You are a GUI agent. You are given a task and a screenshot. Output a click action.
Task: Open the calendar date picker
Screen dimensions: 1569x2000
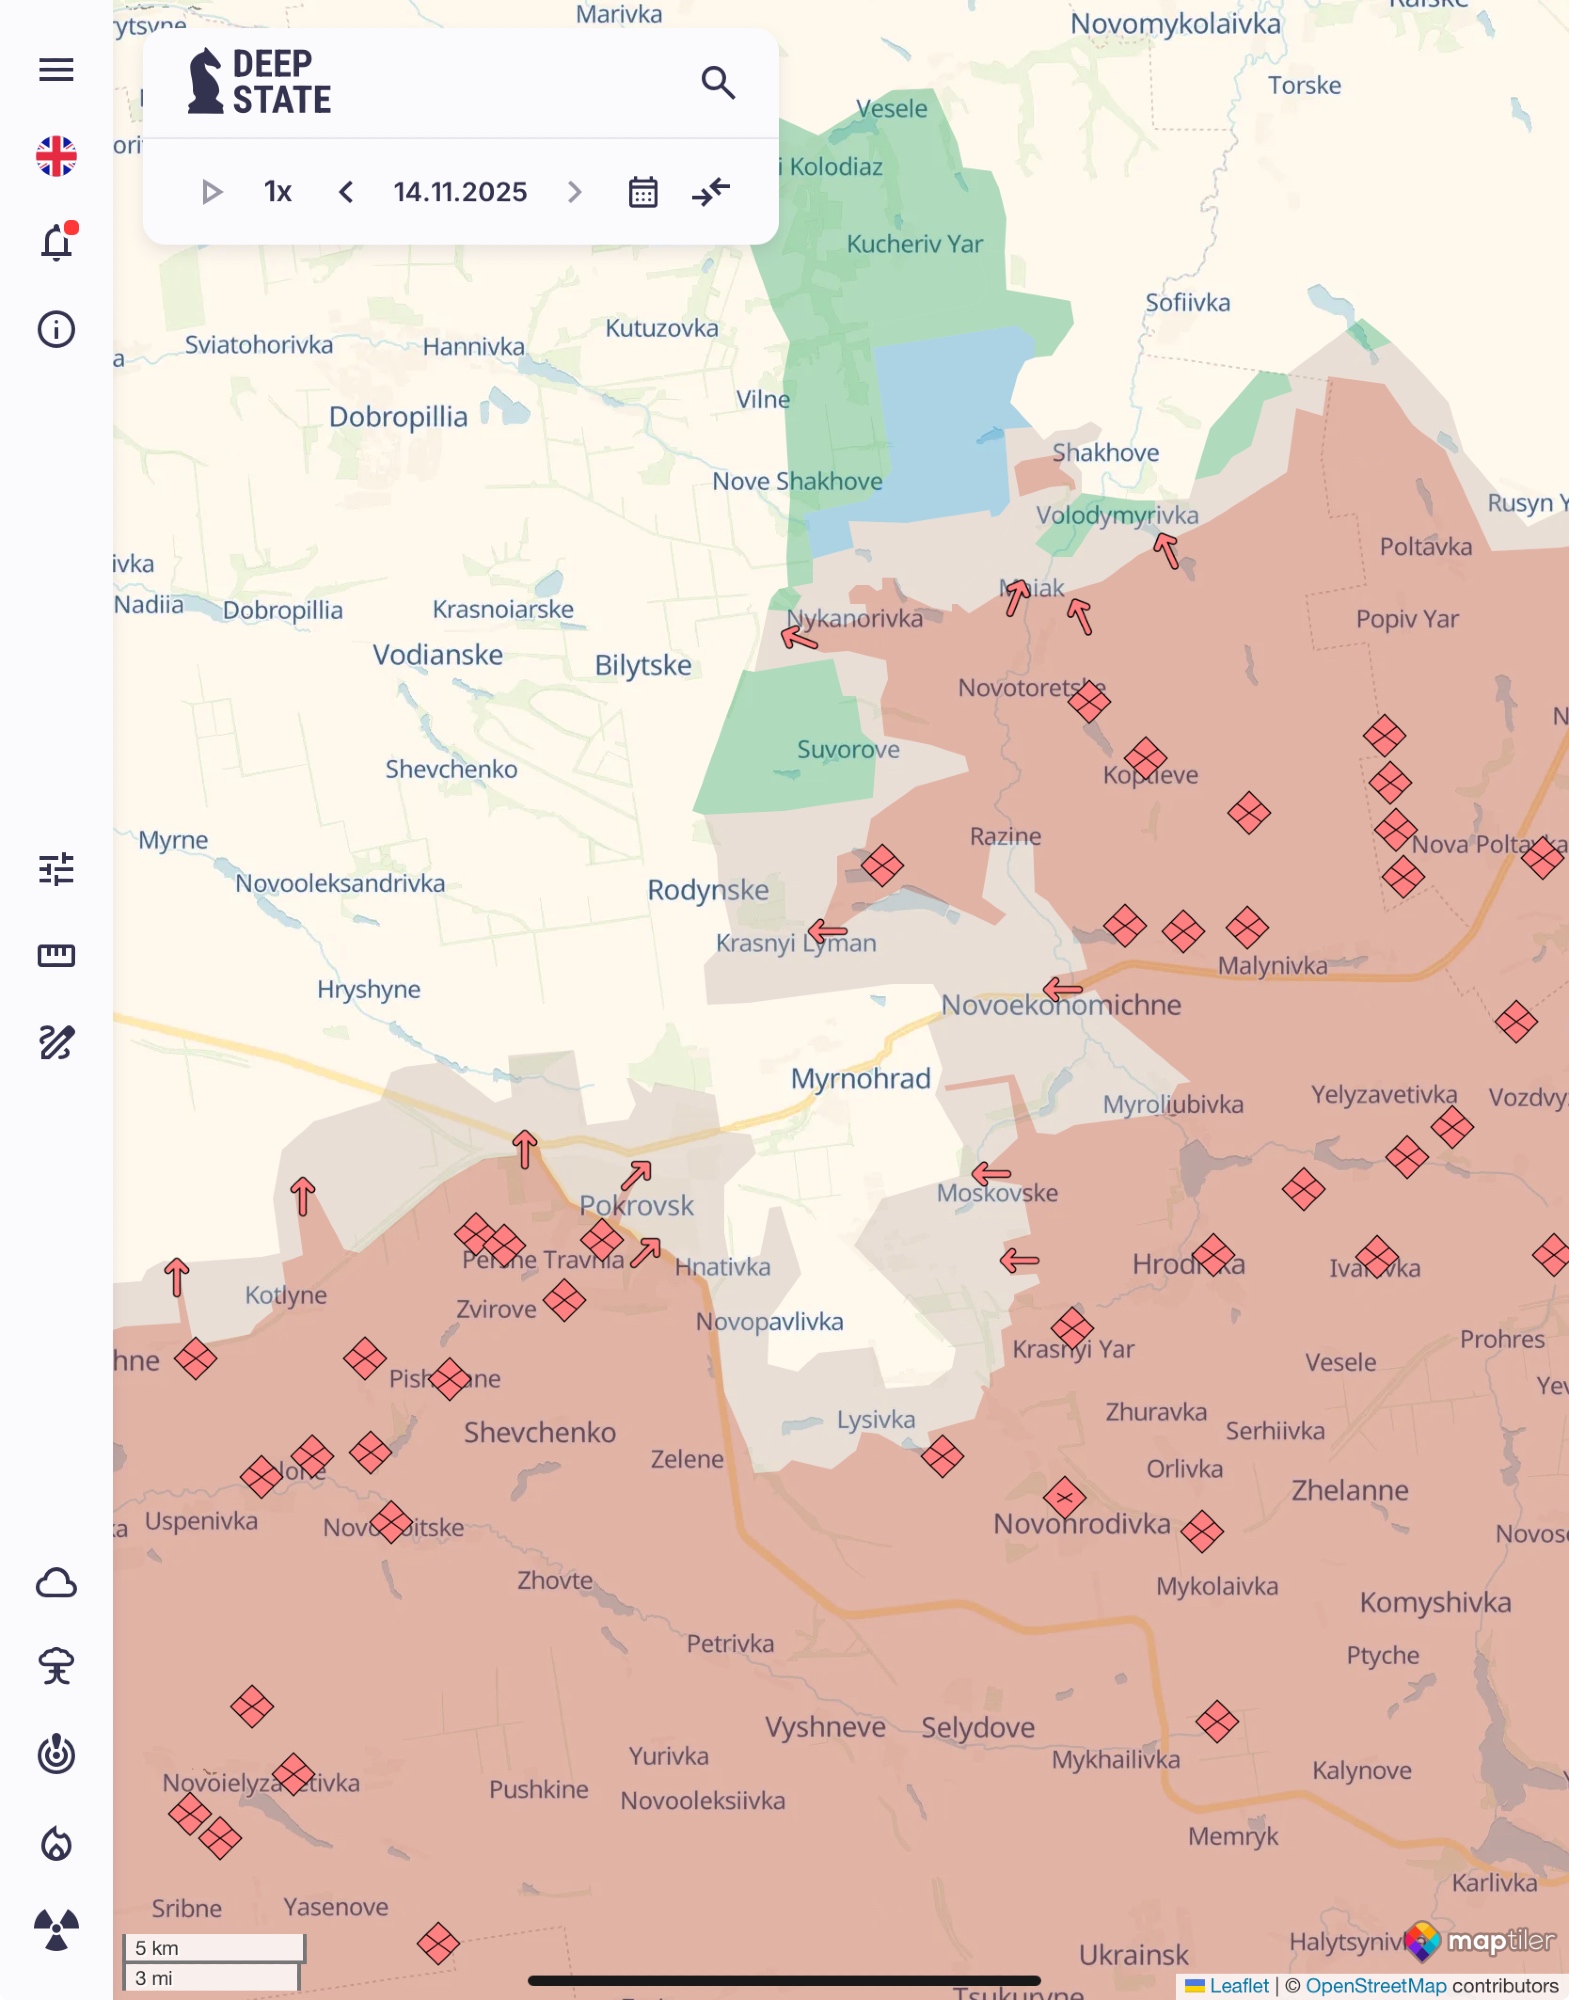point(643,192)
